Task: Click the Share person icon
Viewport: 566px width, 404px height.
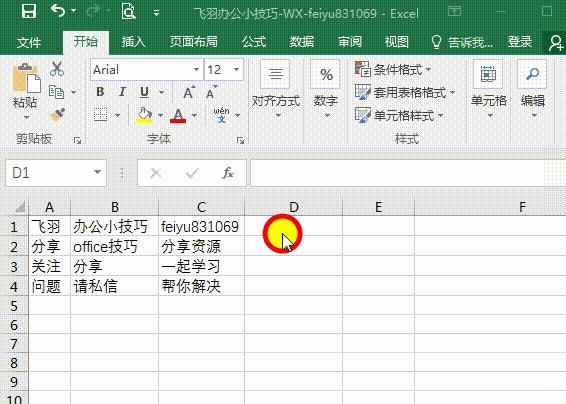Action: (x=556, y=43)
